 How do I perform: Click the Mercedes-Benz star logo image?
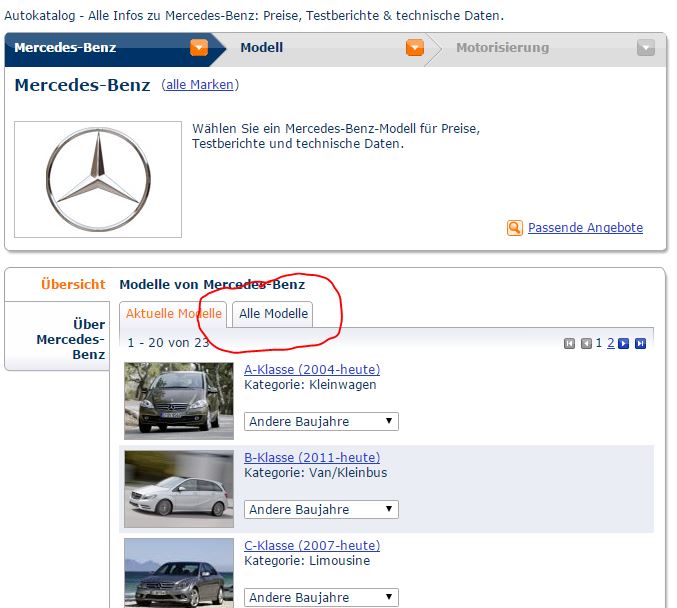(98, 179)
